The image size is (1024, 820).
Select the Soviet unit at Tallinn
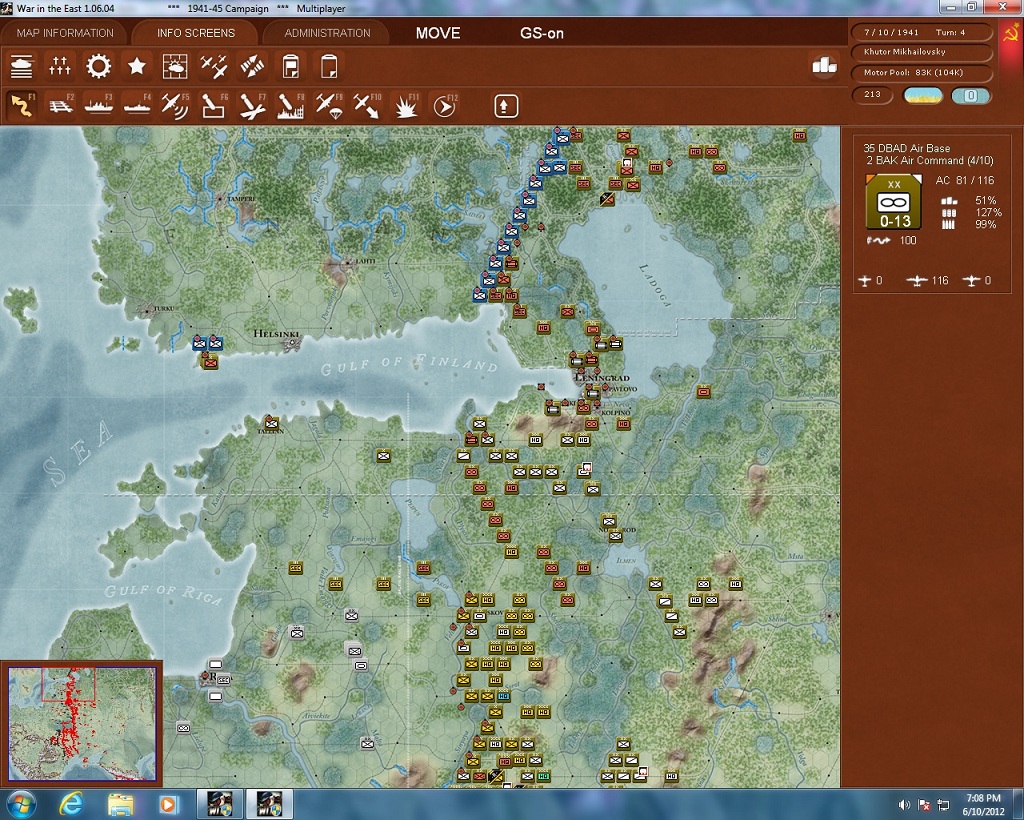(x=271, y=423)
